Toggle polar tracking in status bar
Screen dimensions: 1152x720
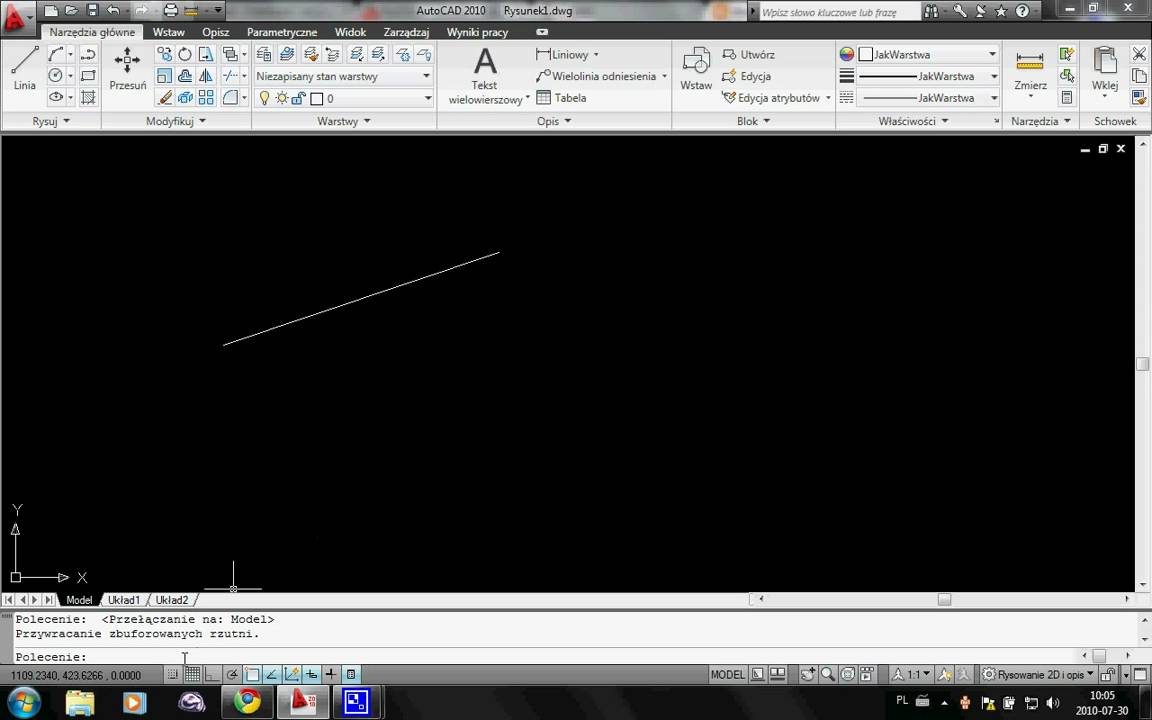click(x=232, y=674)
